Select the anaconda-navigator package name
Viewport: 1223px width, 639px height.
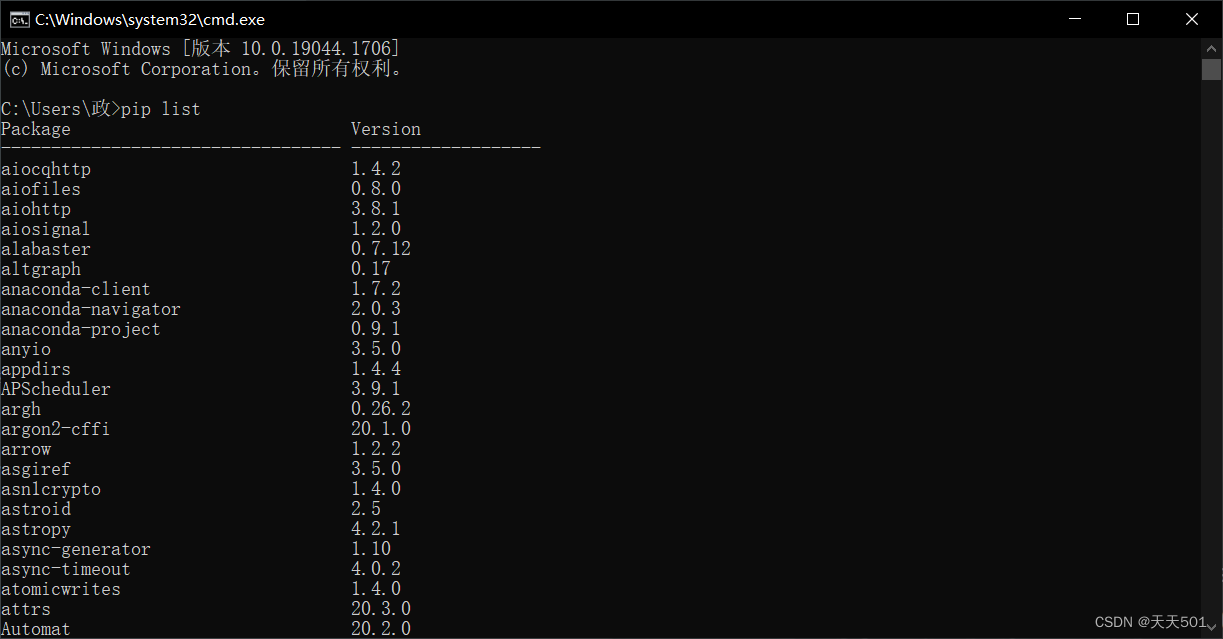pyautogui.click(x=91, y=309)
